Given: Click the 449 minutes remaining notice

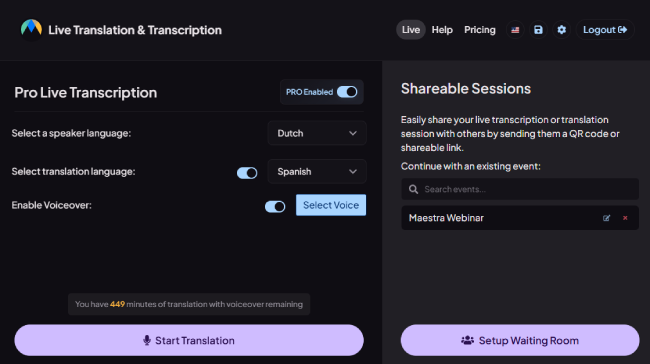Looking at the screenshot, I should (x=189, y=304).
